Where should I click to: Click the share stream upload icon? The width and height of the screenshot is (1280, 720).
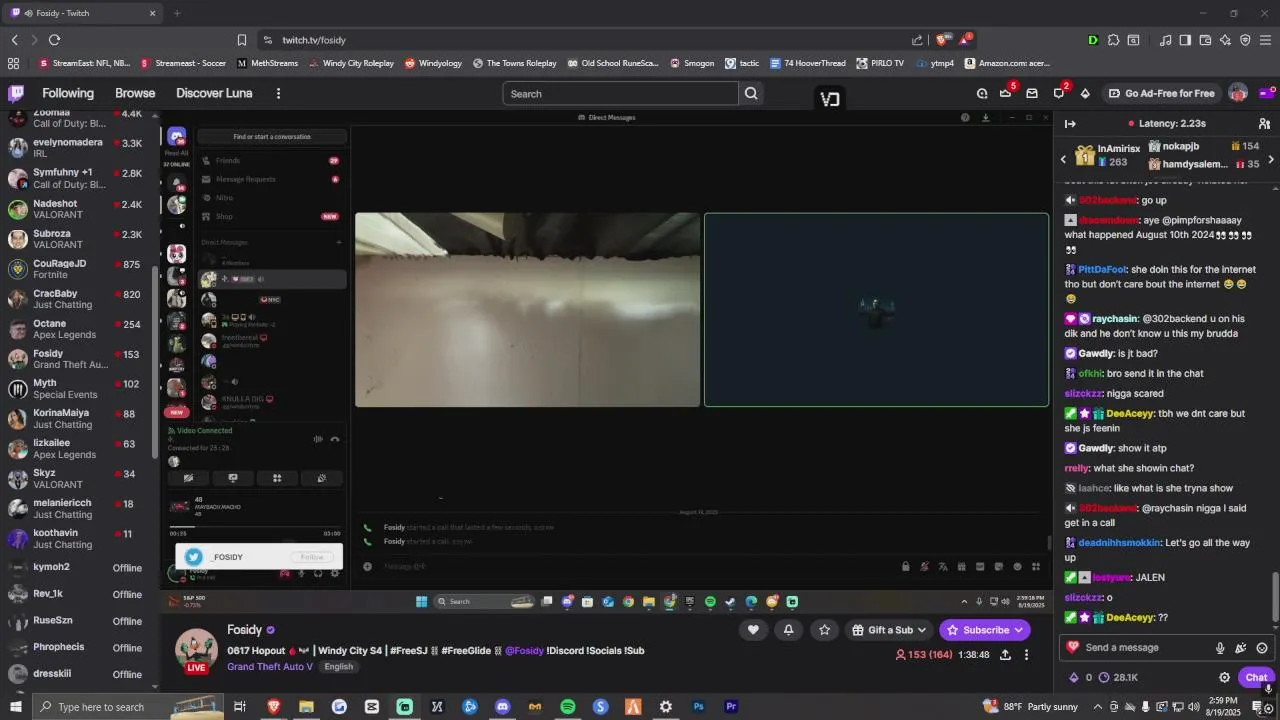point(1005,654)
